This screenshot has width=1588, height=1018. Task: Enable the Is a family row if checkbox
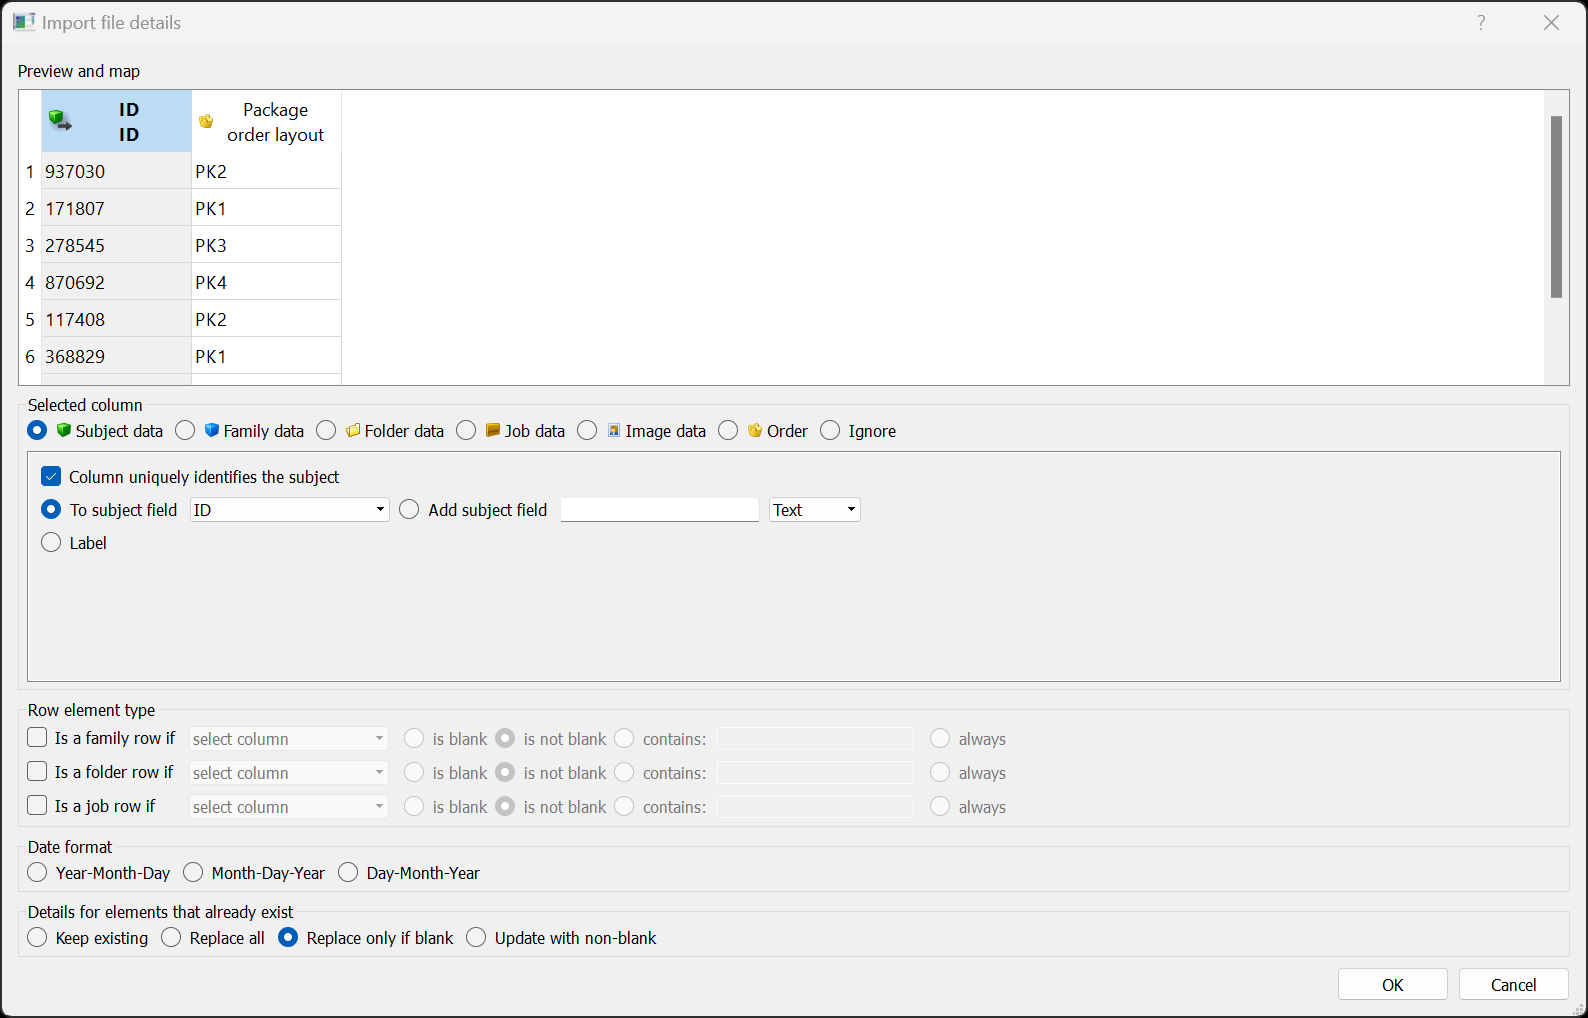pos(37,738)
